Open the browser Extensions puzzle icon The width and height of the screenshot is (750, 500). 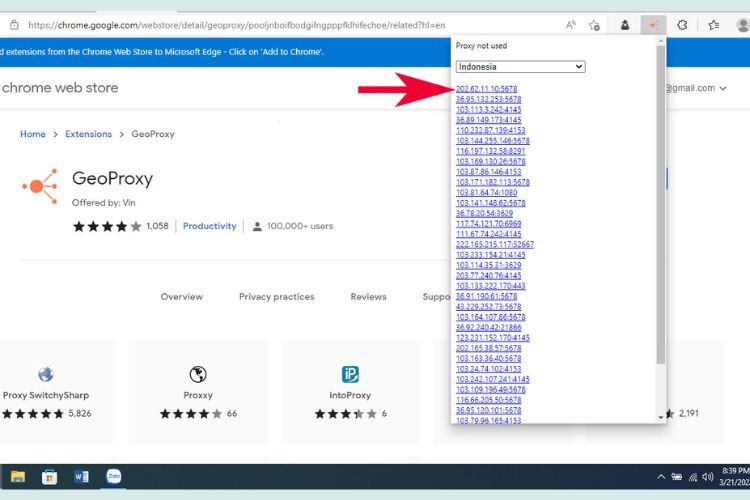point(682,25)
